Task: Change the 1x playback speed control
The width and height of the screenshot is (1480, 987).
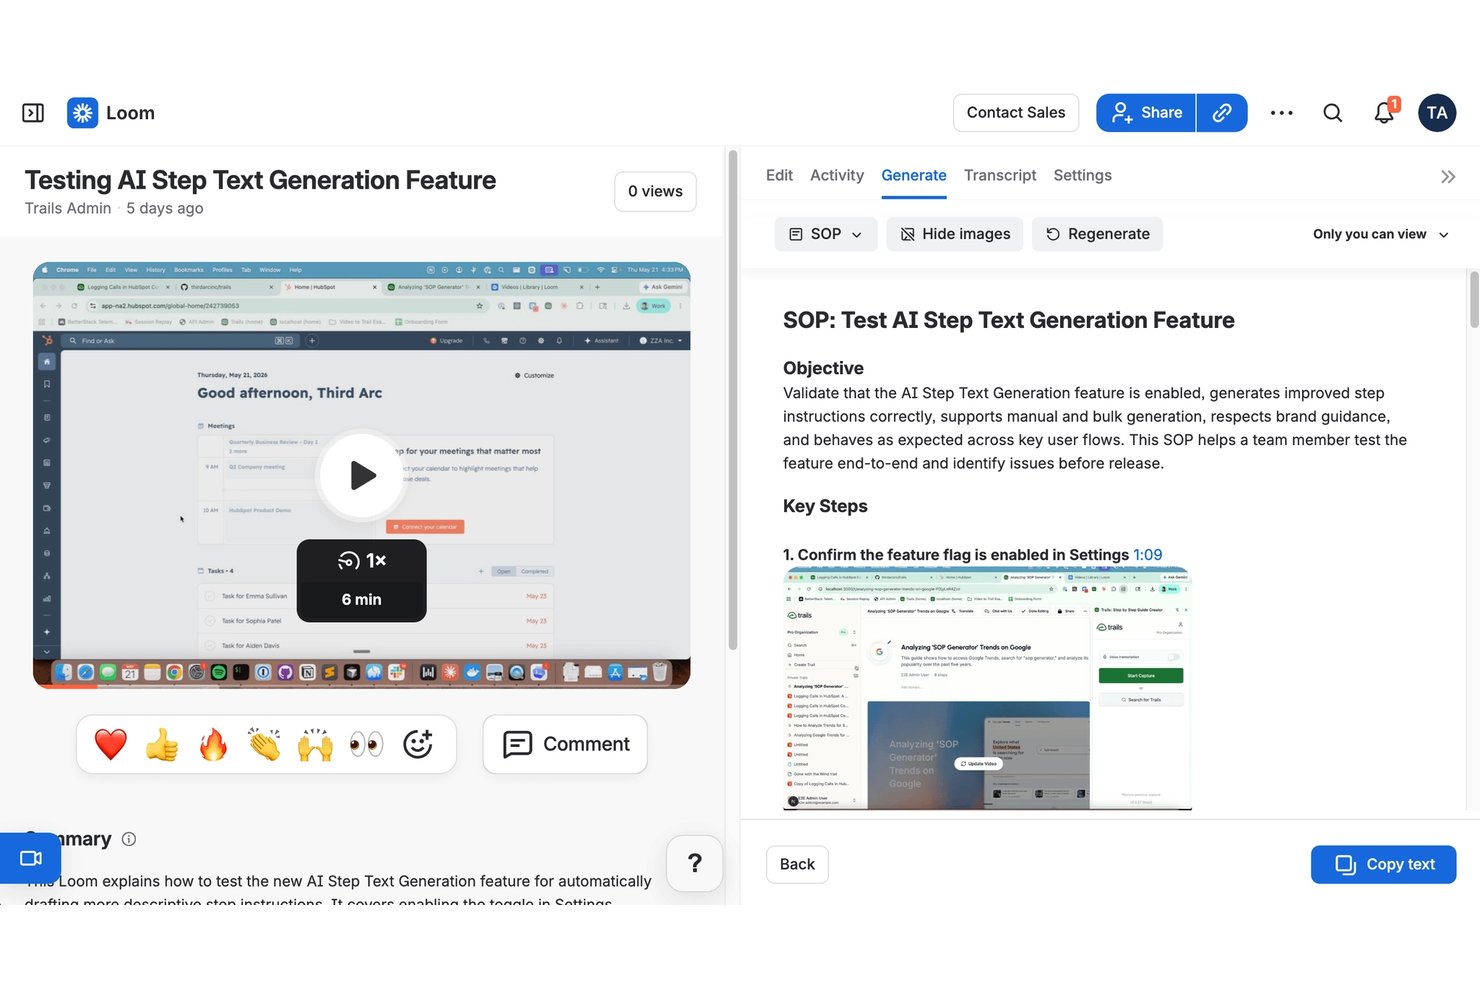Action: coord(362,561)
